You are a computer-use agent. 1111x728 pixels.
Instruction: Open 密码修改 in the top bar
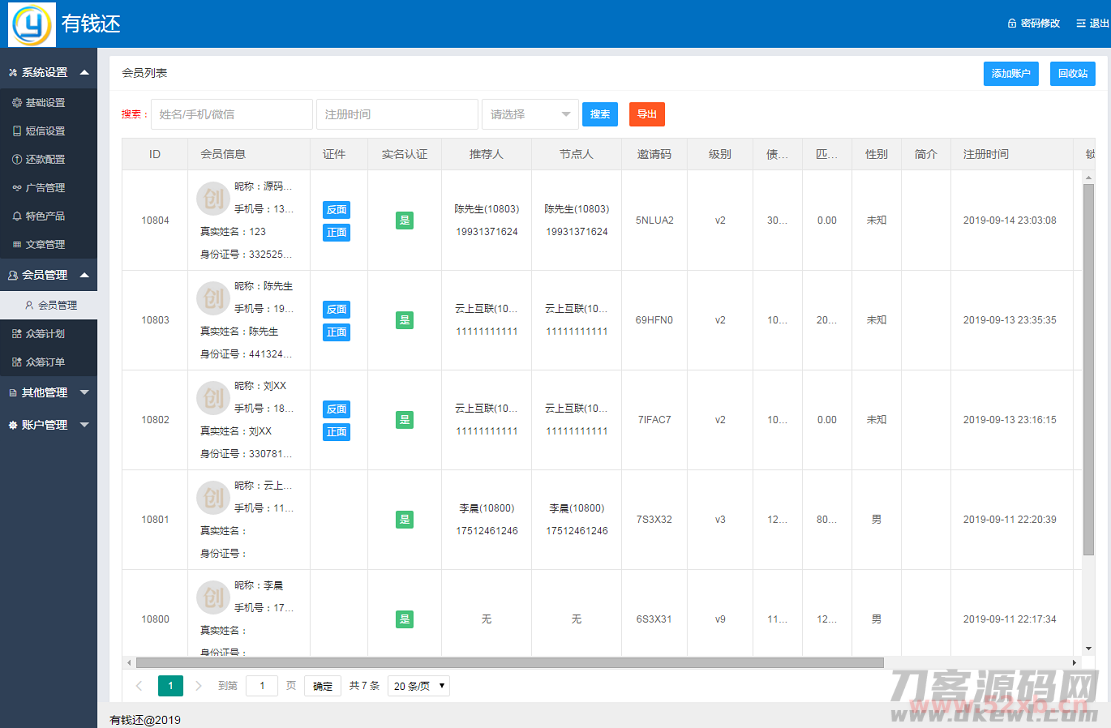tap(1034, 23)
